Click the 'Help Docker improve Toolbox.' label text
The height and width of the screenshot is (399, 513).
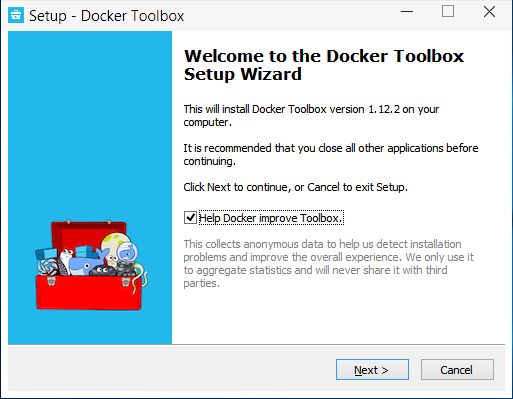(x=271, y=218)
